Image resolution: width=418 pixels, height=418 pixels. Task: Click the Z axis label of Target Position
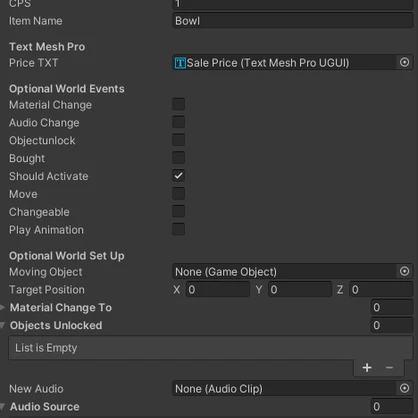pyautogui.click(x=340, y=289)
